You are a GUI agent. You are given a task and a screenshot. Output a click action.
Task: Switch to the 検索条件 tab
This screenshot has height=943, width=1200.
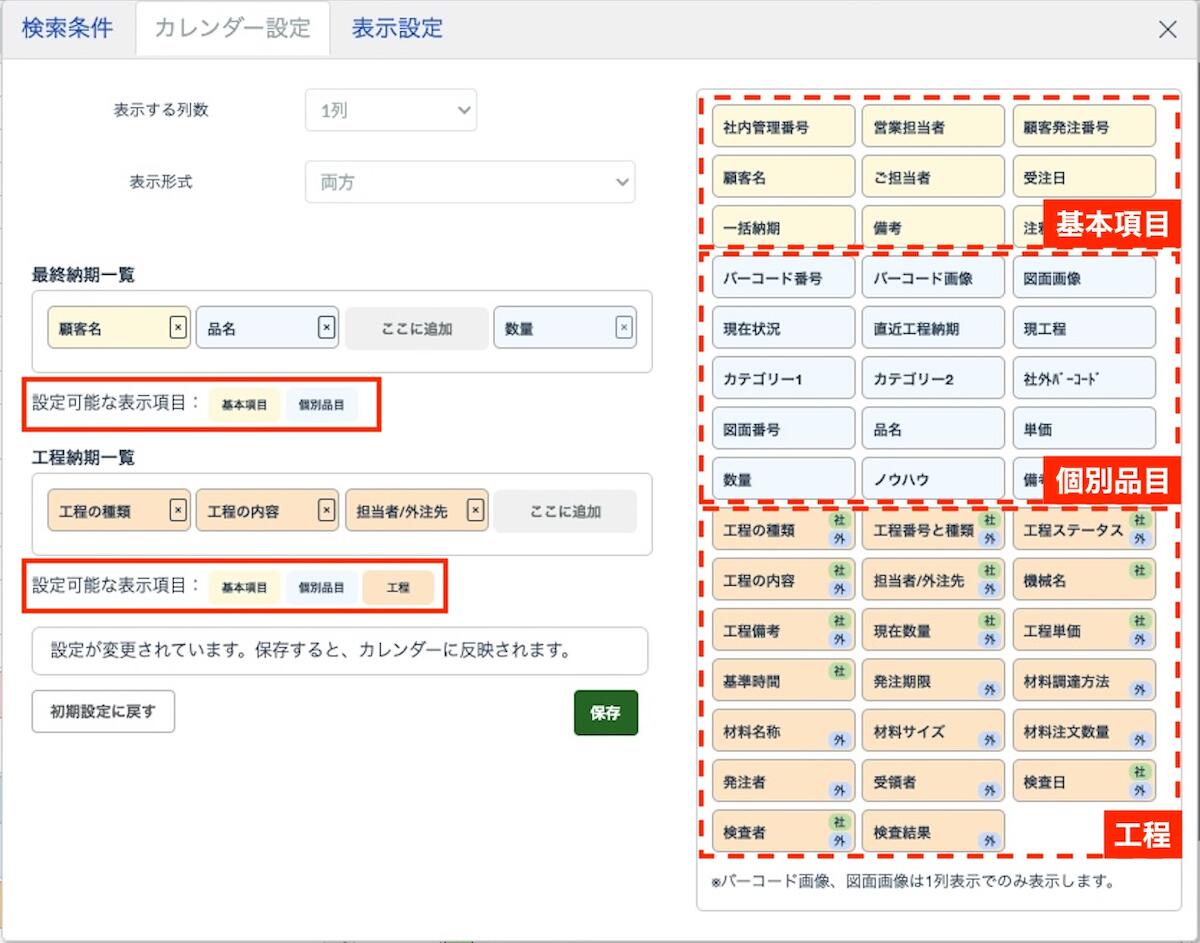click(x=67, y=28)
